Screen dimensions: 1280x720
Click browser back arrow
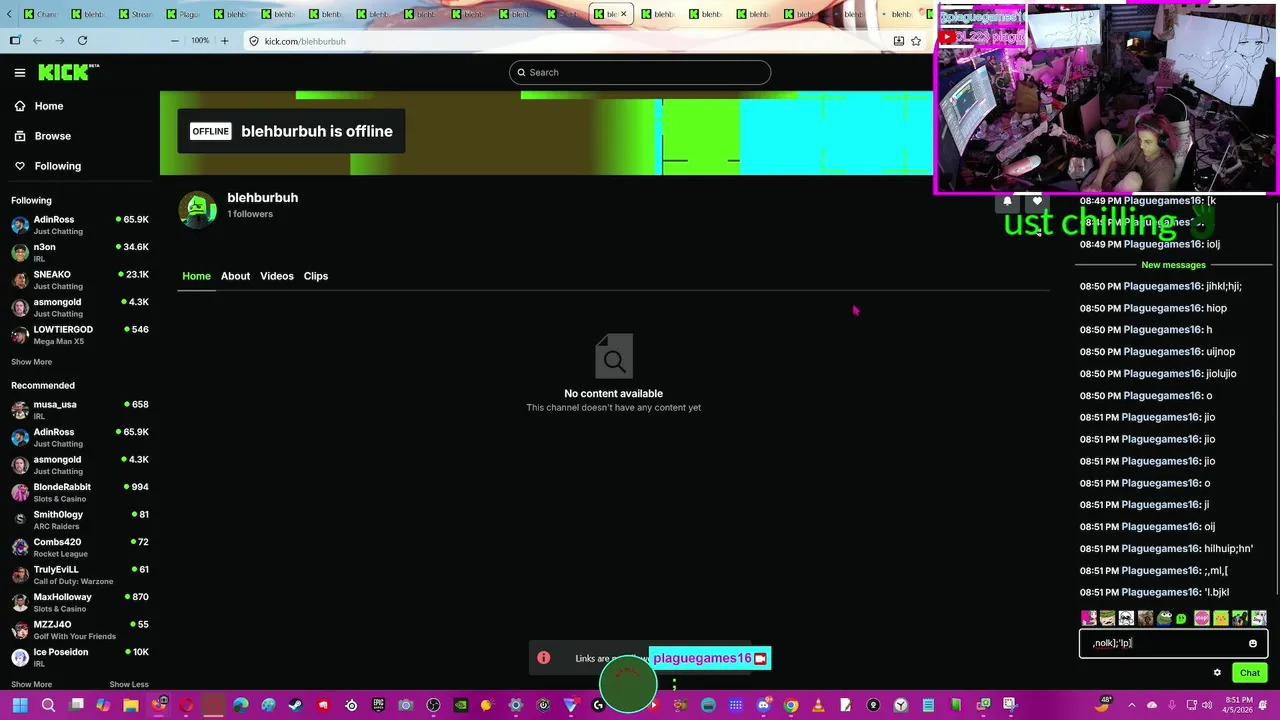pyautogui.click(x=37, y=41)
